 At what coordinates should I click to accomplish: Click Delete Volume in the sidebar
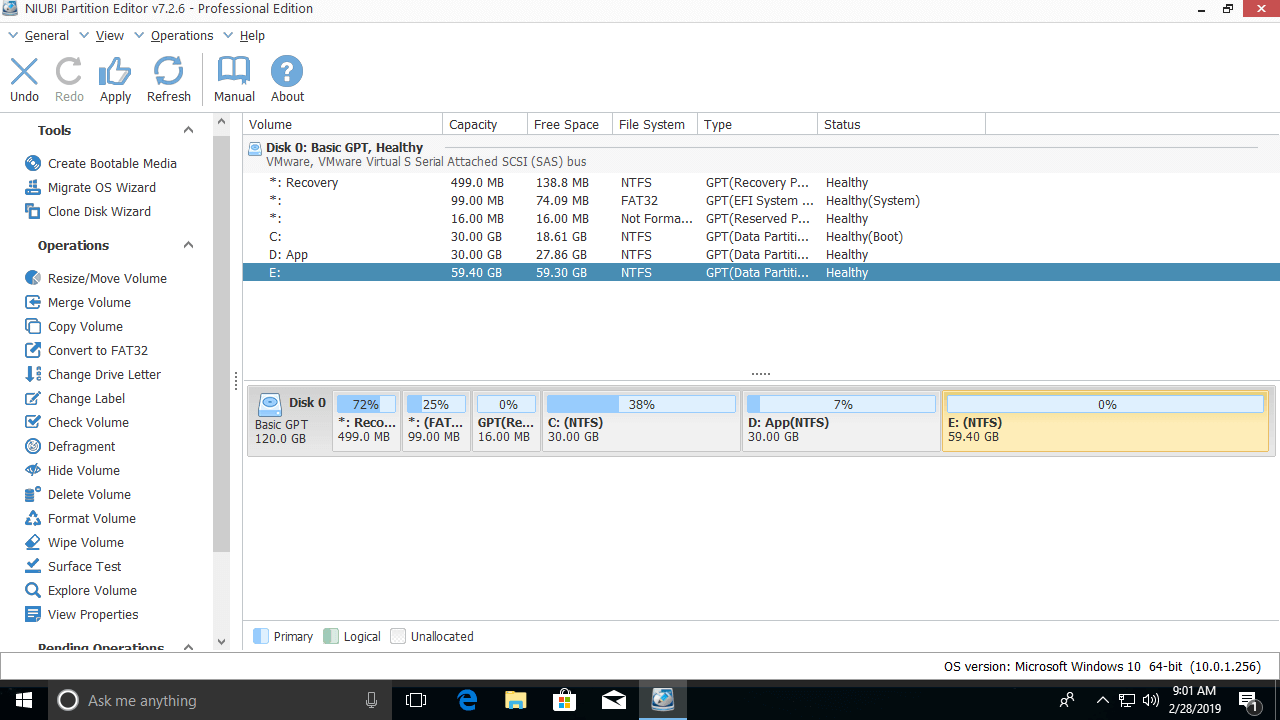tap(89, 494)
